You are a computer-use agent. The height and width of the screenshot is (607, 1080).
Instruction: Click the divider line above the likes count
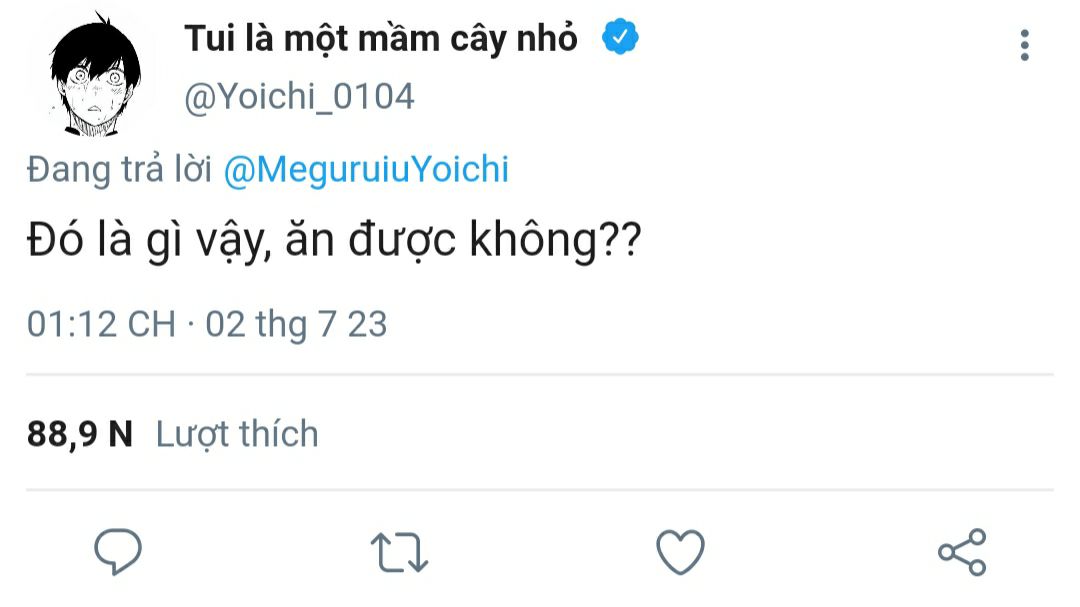point(540,375)
